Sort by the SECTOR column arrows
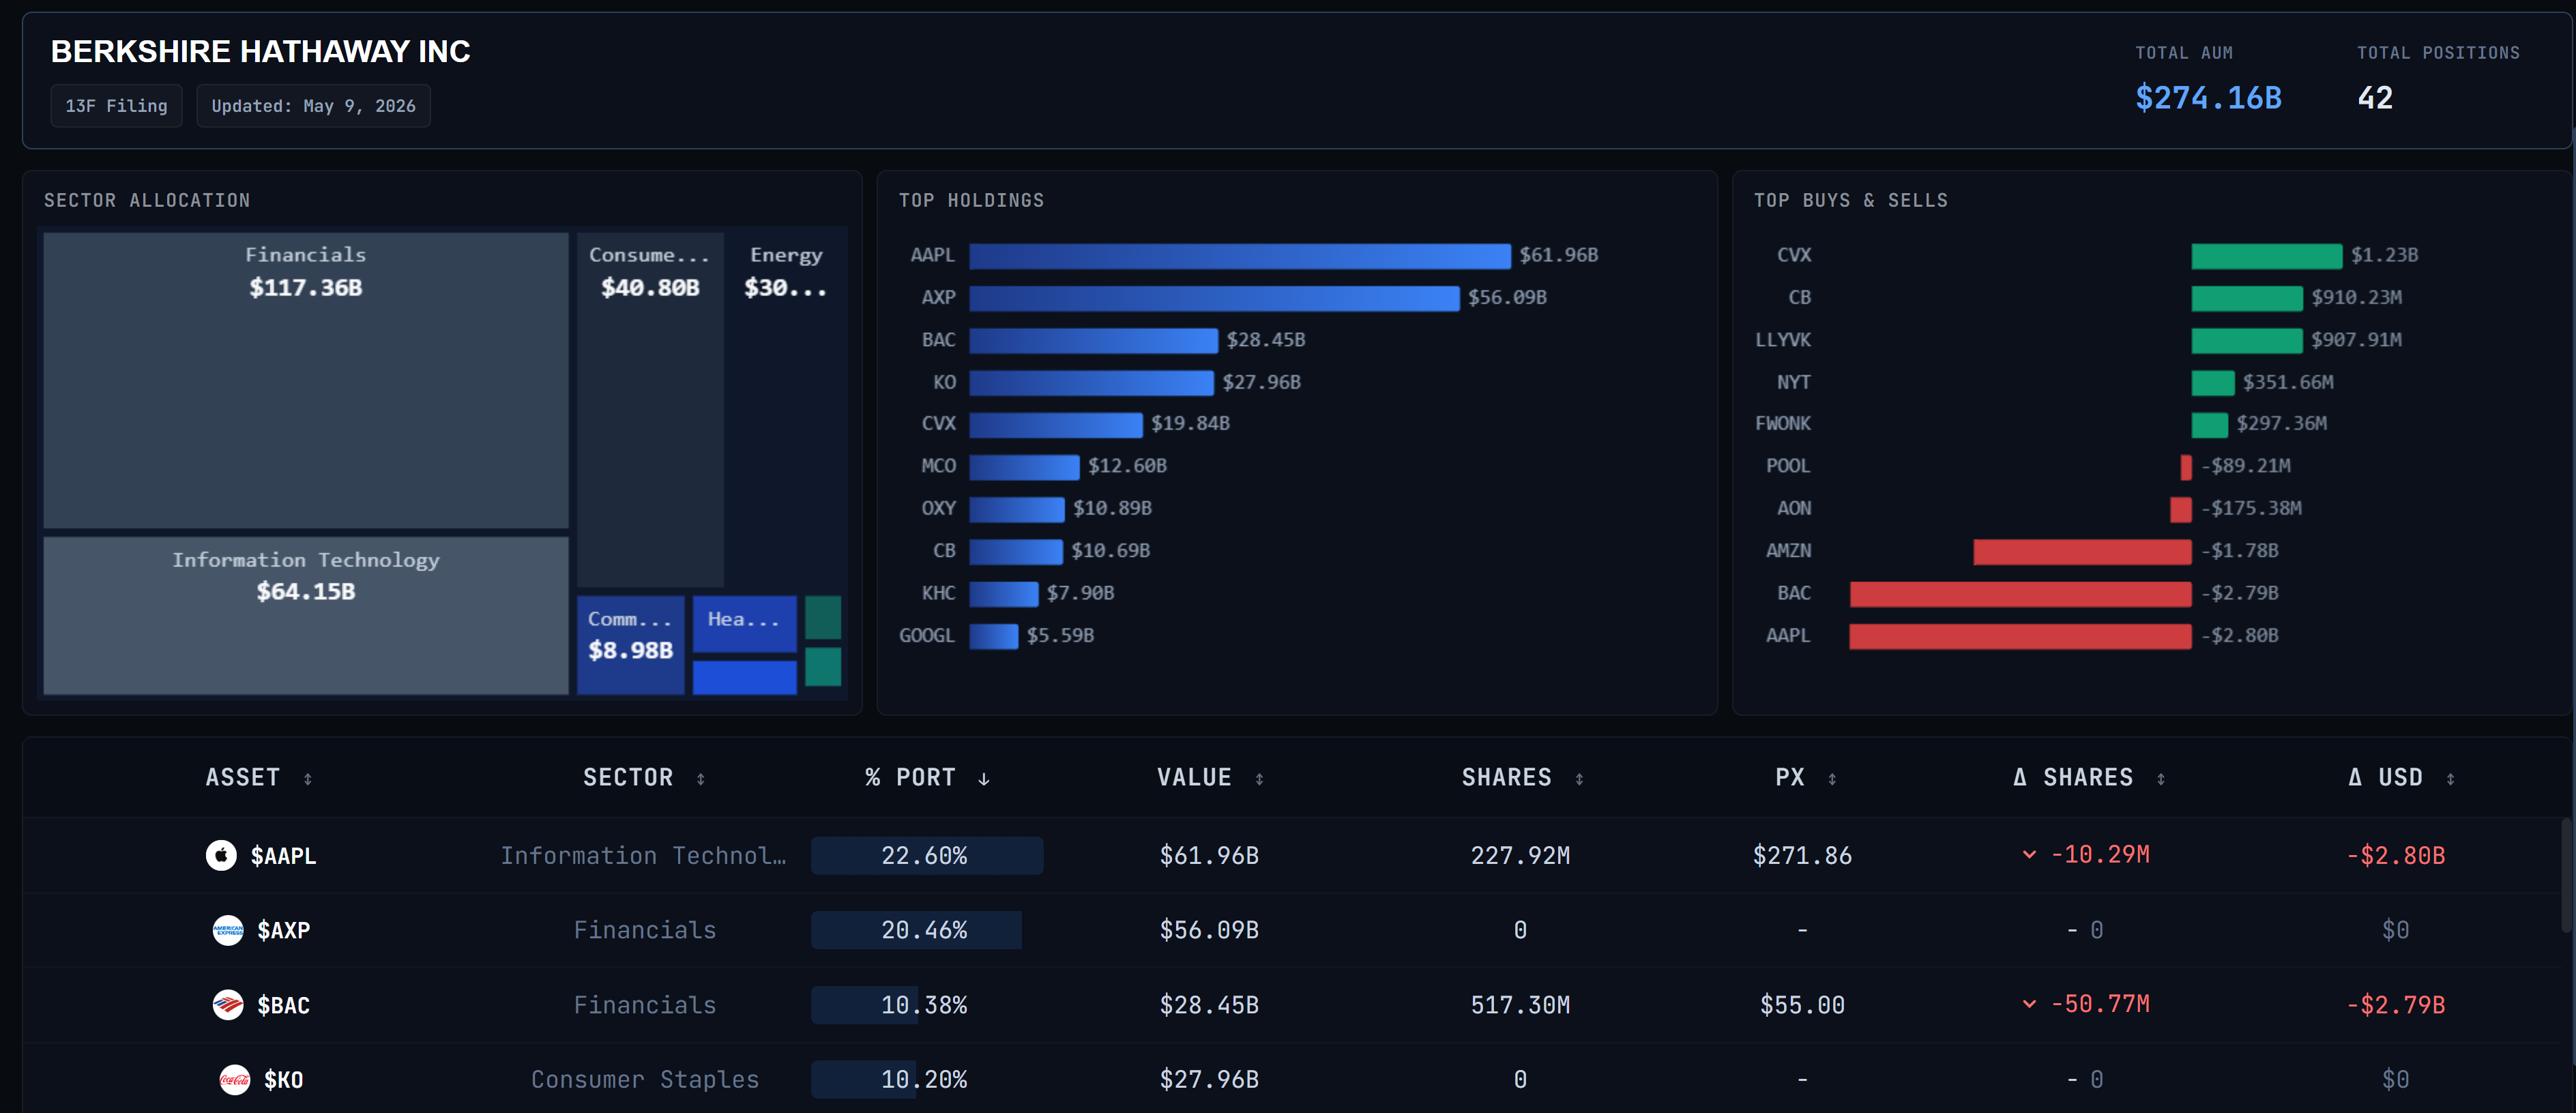The height and width of the screenshot is (1113, 2576). pyautogui.click(x=701, y=779)
